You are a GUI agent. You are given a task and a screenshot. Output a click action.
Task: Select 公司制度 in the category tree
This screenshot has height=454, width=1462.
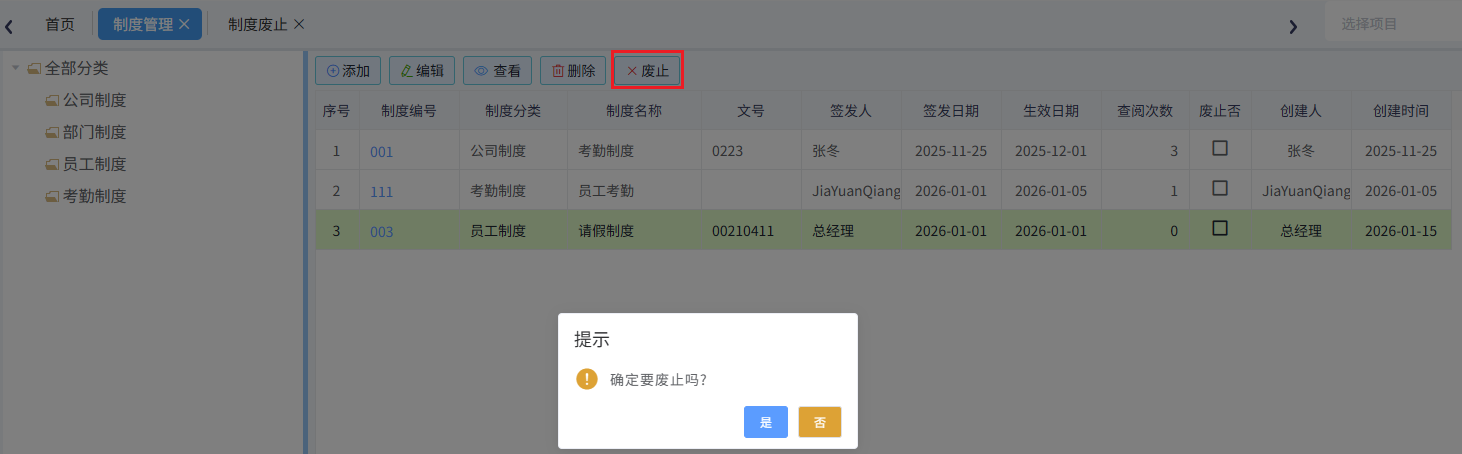tap(94, 100)
